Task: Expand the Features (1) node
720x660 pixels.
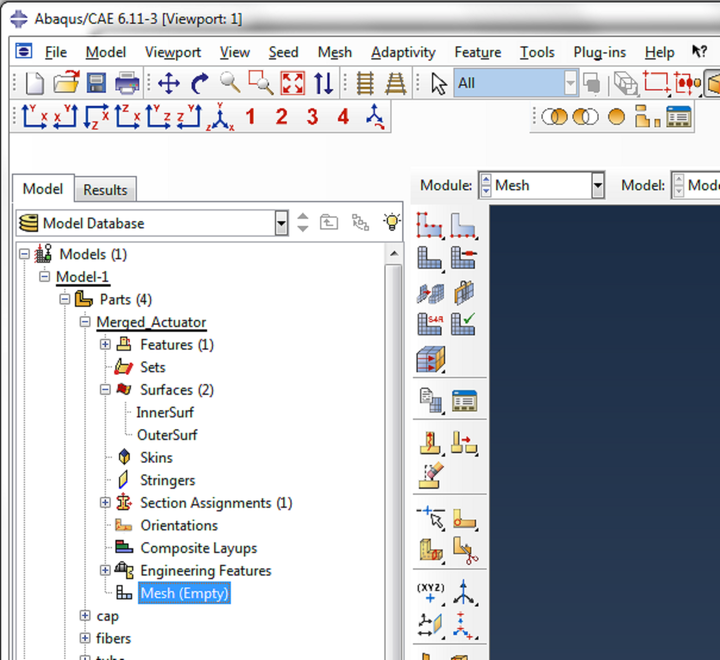Action: (105, 344)
